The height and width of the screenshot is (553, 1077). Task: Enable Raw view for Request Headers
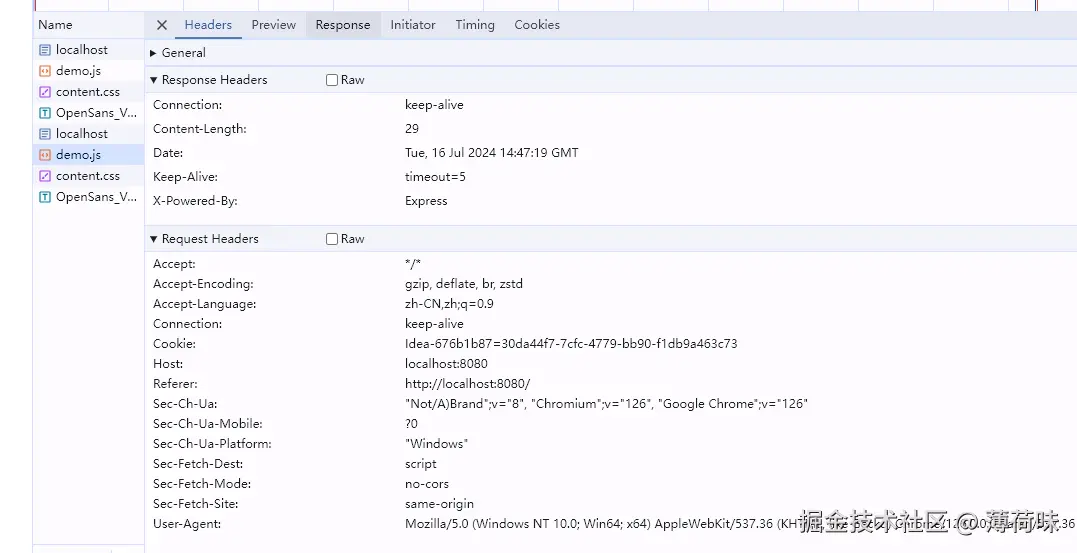332,239
